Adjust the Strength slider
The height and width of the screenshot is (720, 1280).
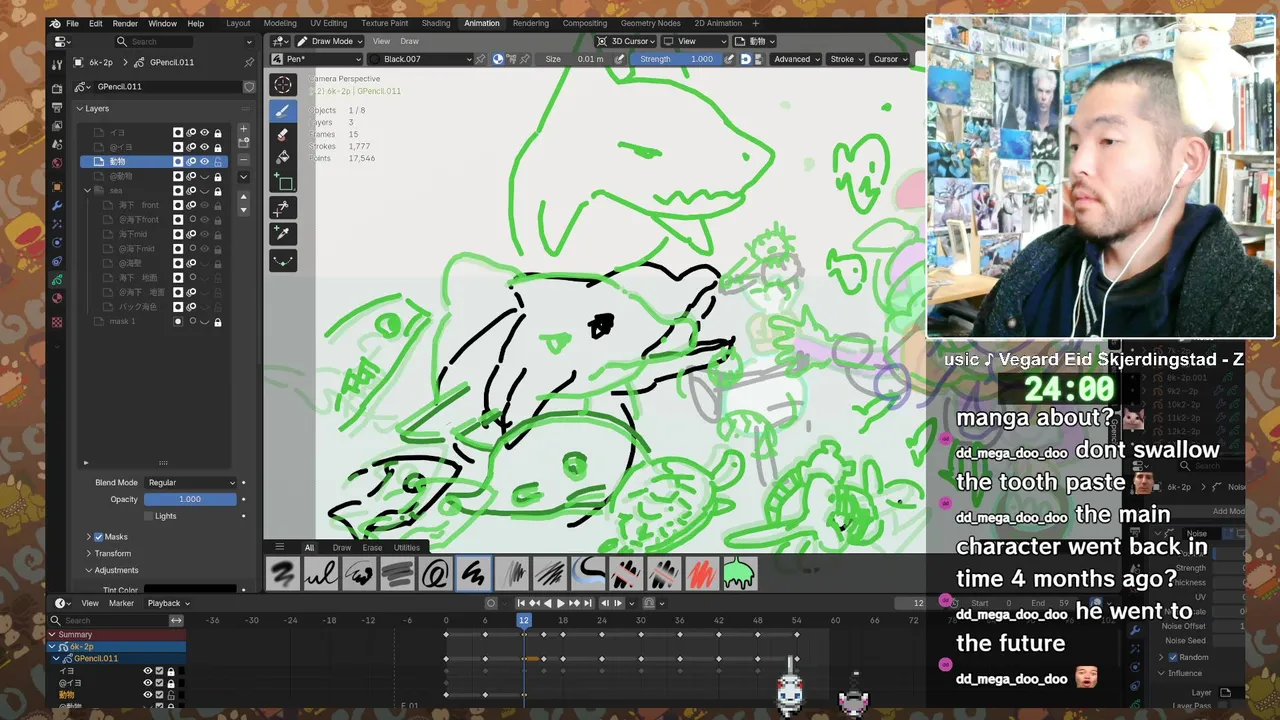[x=677, y=59]
